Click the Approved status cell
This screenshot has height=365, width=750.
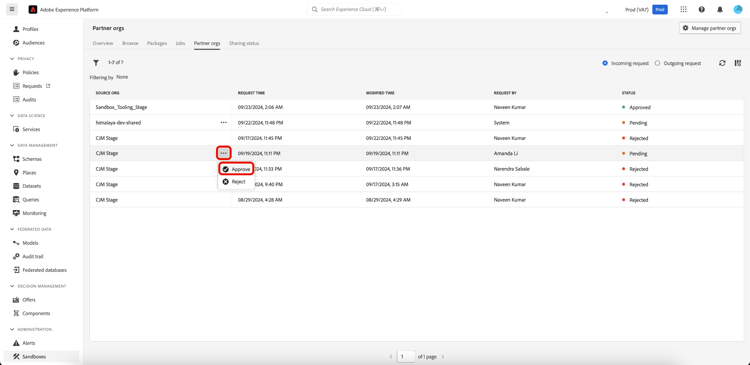point(636,107)
